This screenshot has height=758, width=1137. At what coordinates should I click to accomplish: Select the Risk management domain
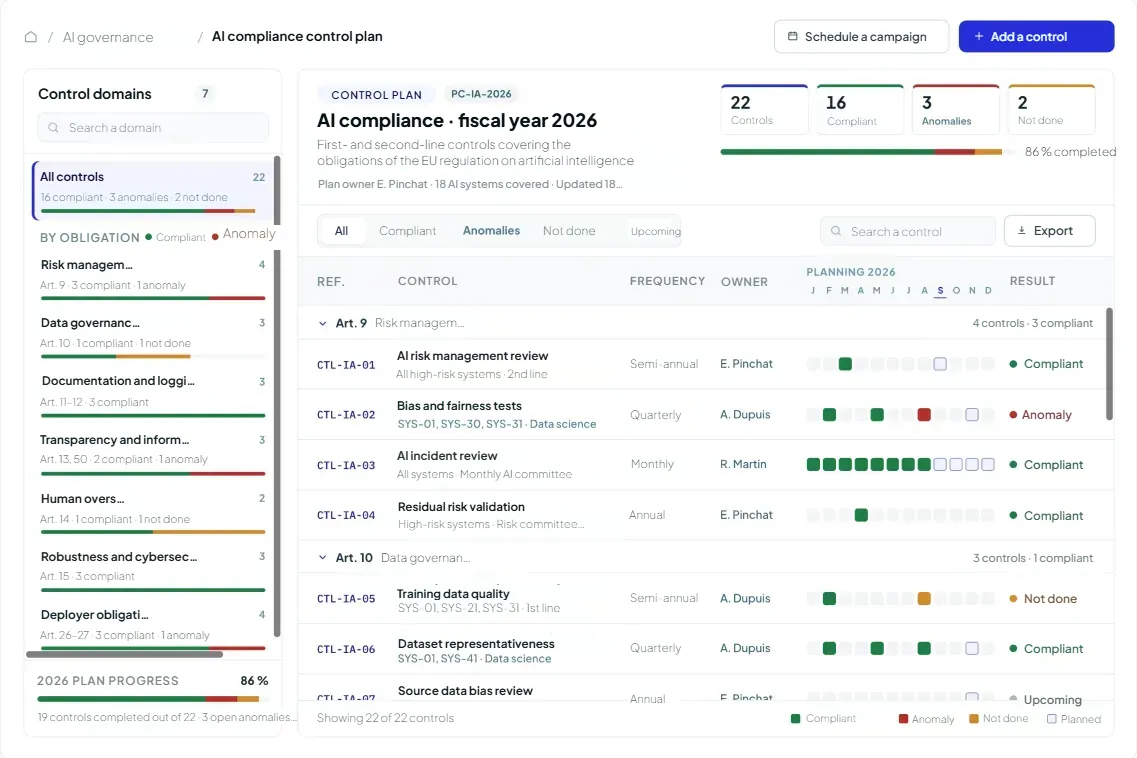click(x=152, y=277)
